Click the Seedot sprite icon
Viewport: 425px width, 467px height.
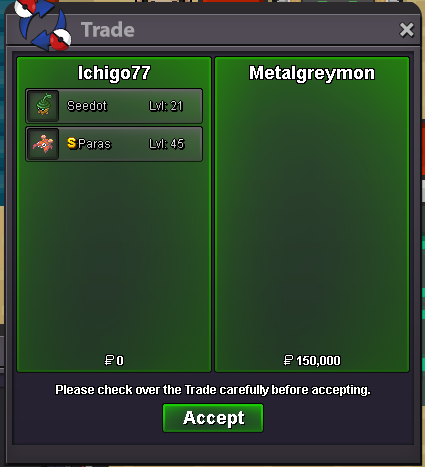click(x=43, y=106)
